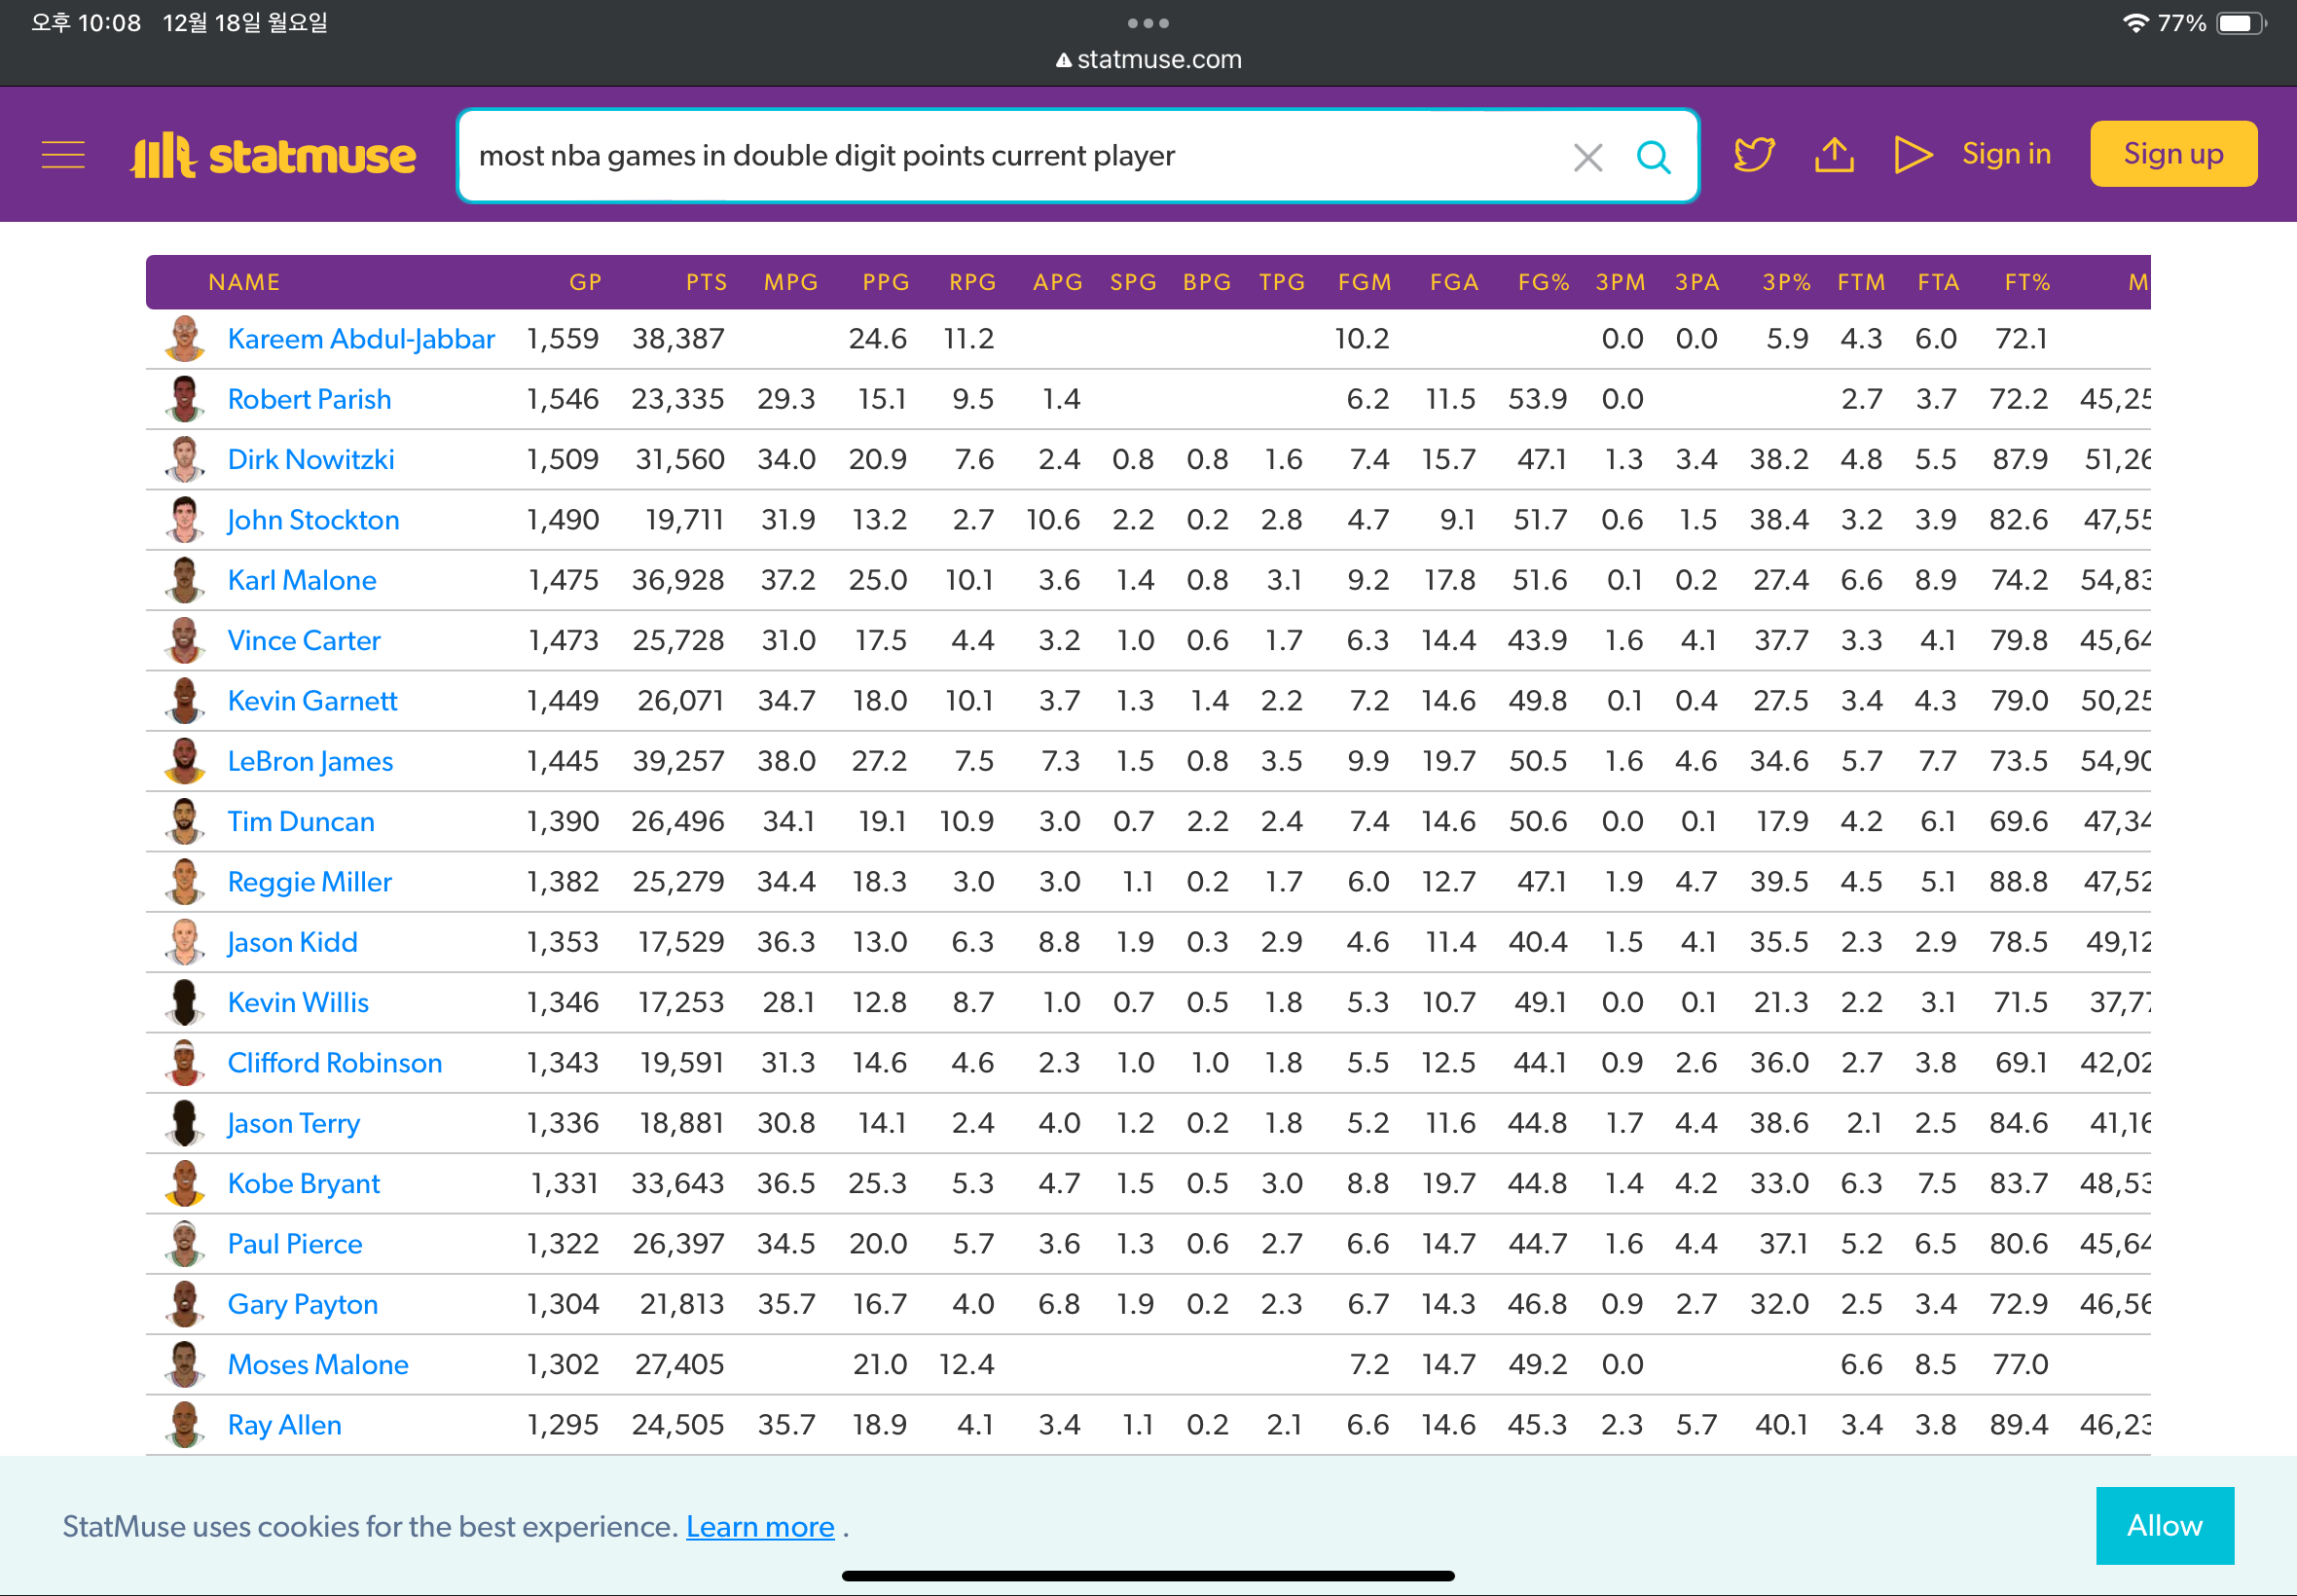Screen dimensions: 2297x1596
Task: Click LeBron James avatar thumbnail
Action: 184,761
